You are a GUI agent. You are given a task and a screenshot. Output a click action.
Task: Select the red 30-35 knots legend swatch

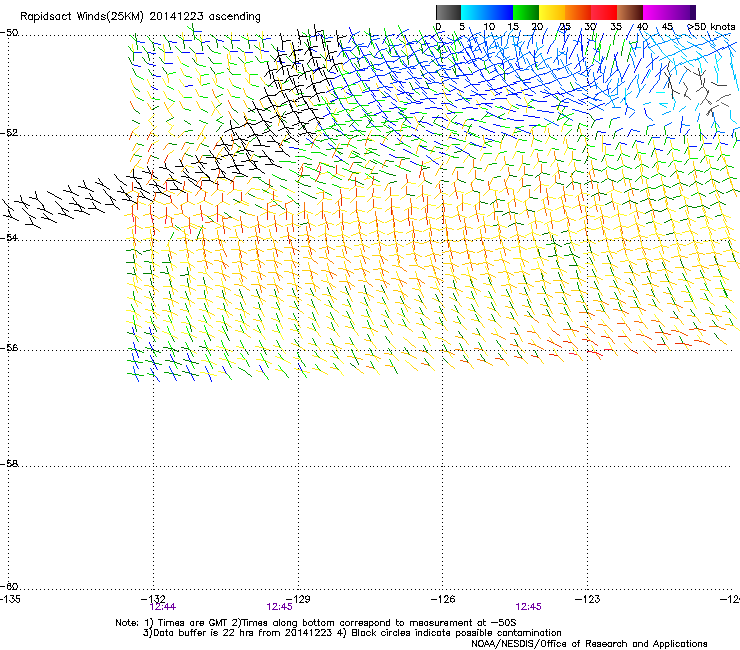[604, 12]
